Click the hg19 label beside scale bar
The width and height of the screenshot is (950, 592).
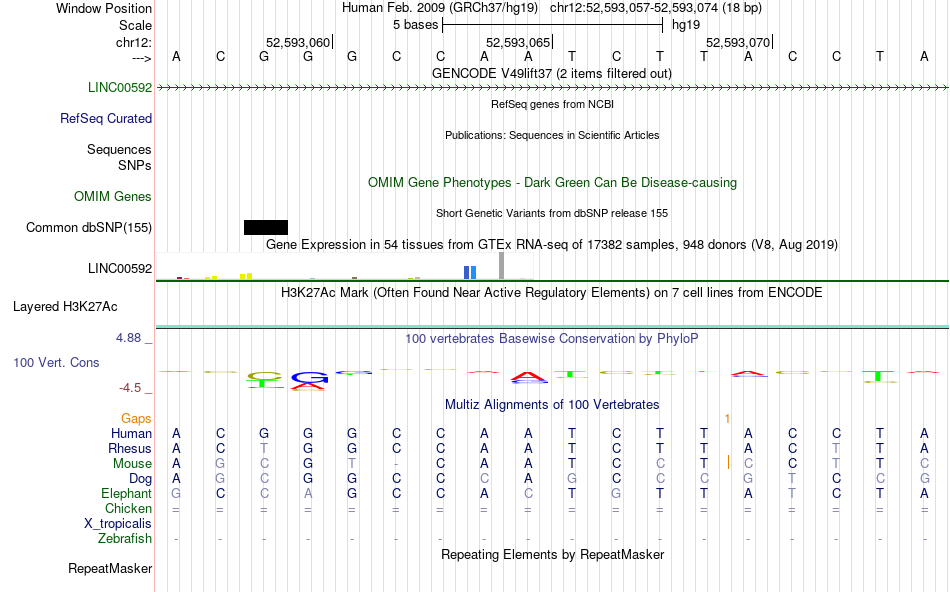pos(686,25)
